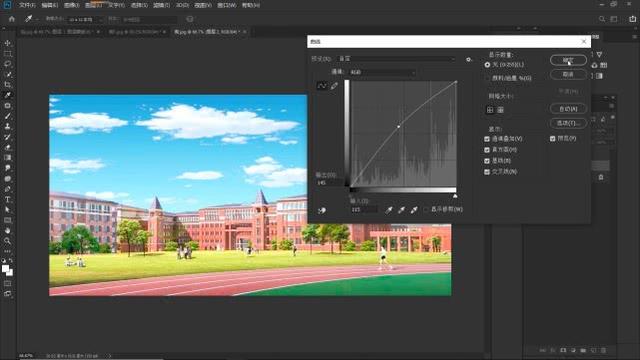Open sample layers dropdown in options bar
The image size is (640, 360).
pos(149,19)
